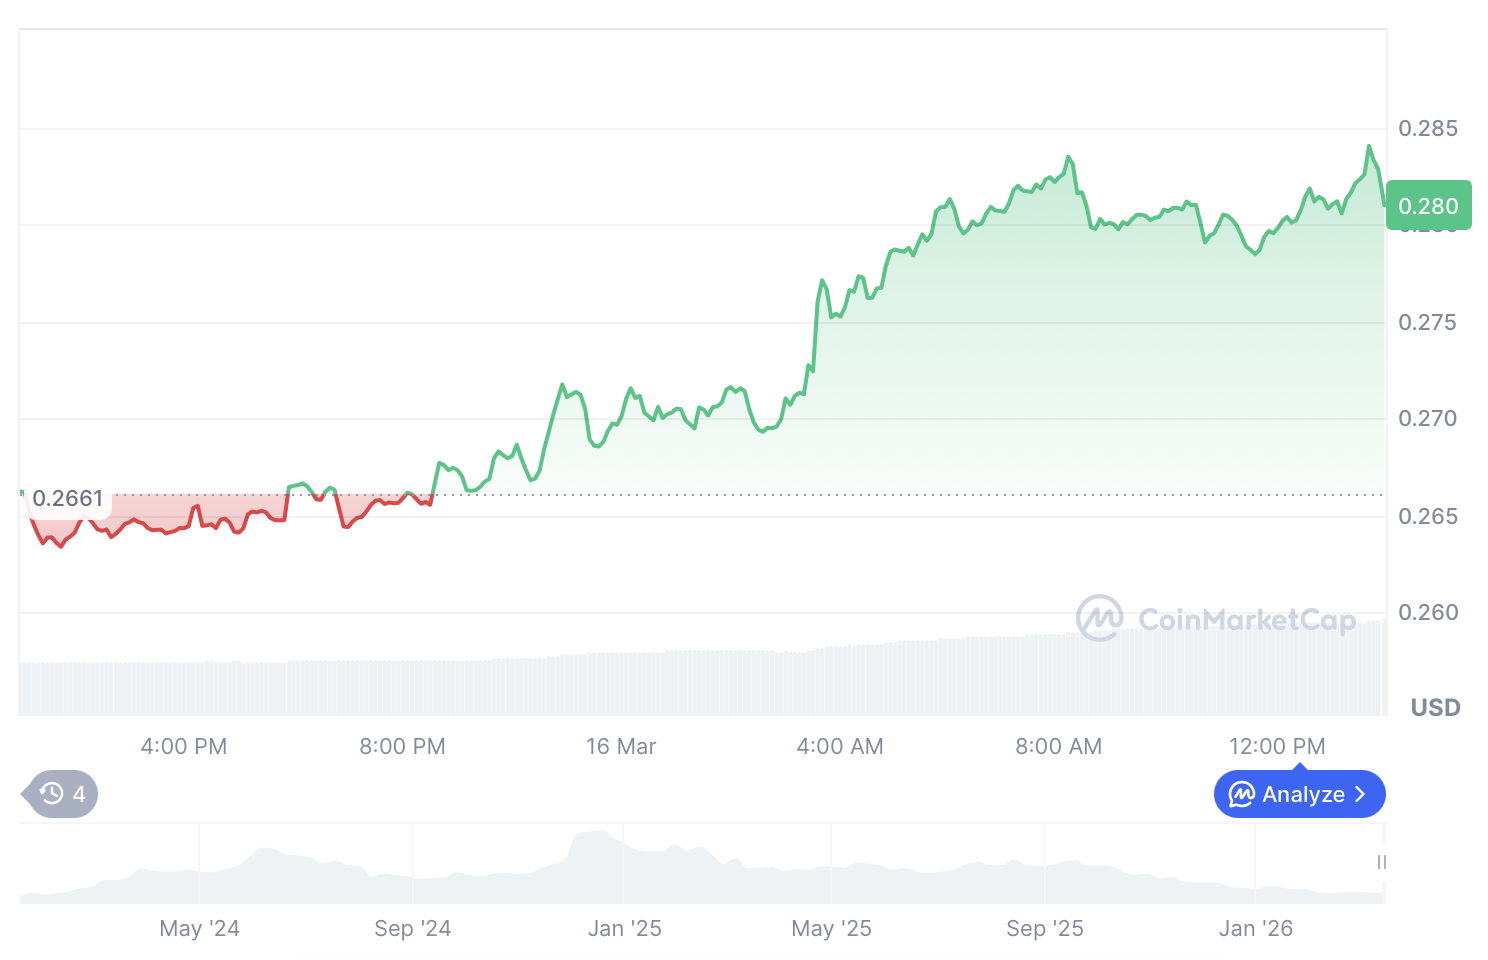
Task: Click the CoinMarketCap watermark text
Action: pos(1246,620)
